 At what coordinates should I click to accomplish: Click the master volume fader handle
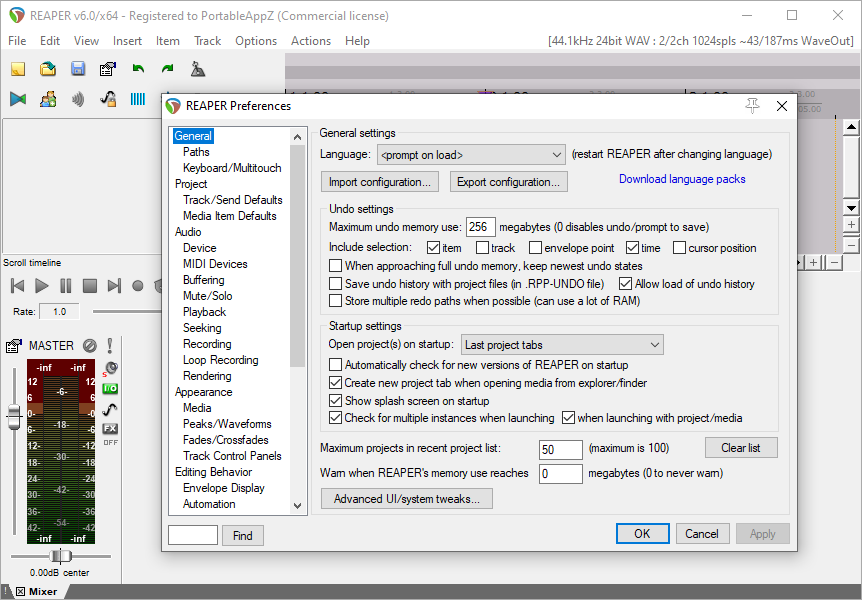(14, 417)
